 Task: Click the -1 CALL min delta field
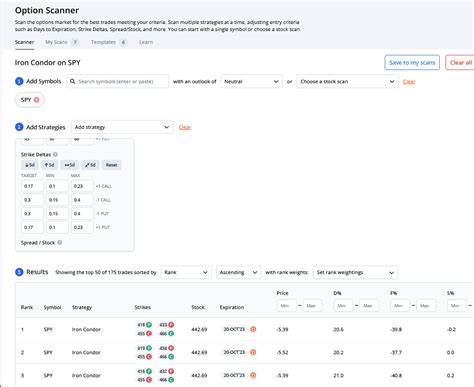point(57,200)
